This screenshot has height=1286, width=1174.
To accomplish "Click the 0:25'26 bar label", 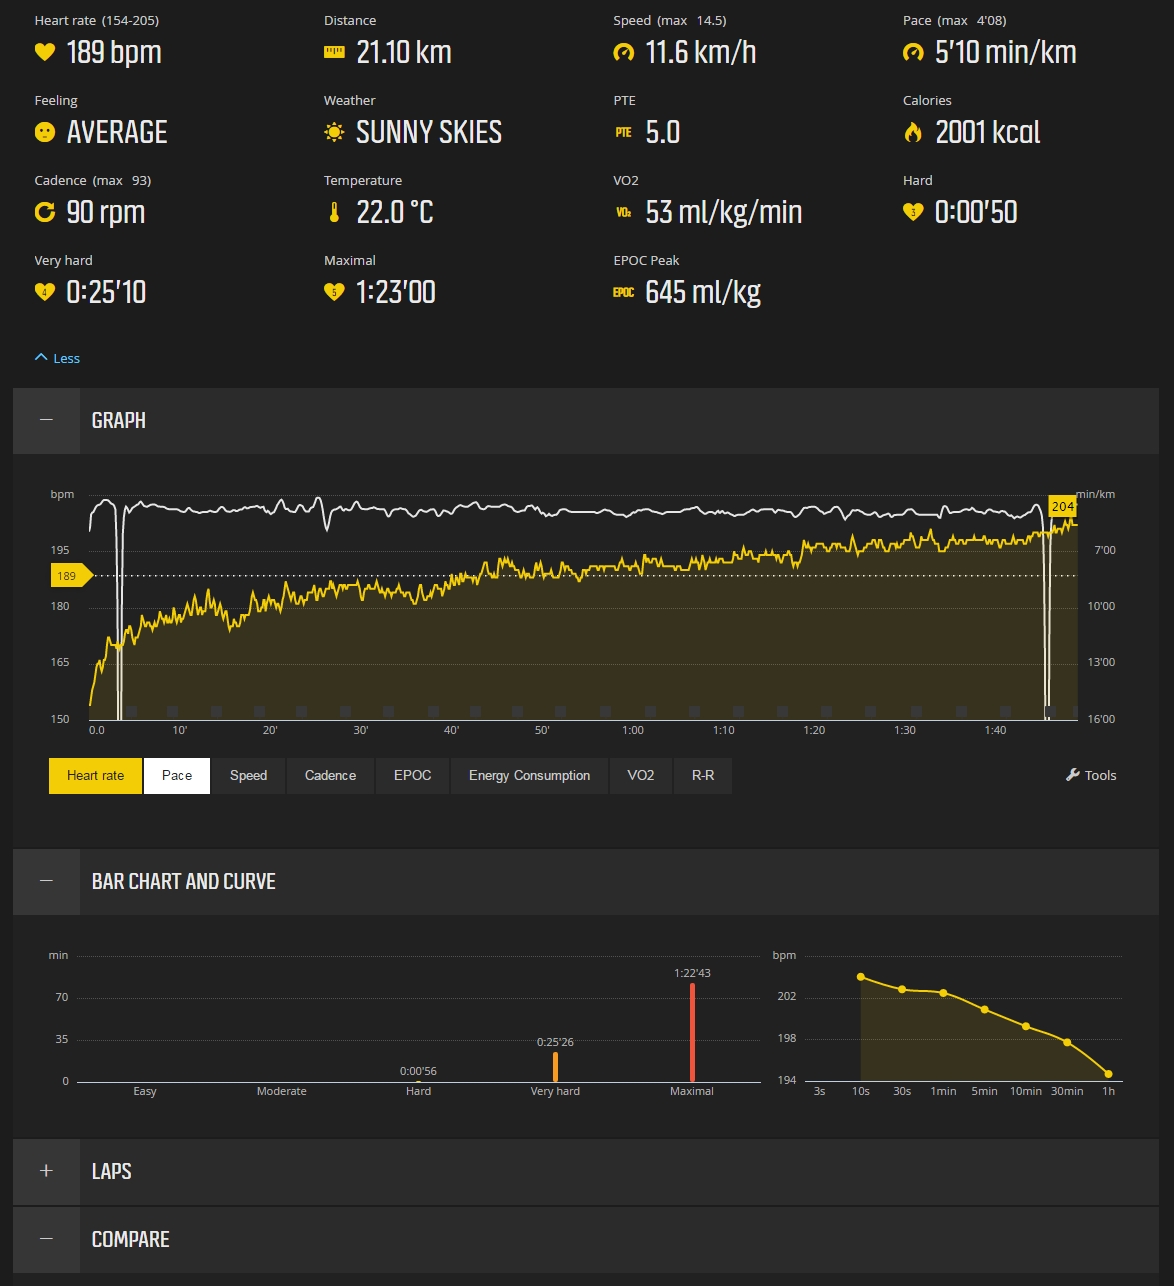I will click(x=555, y=1042).
